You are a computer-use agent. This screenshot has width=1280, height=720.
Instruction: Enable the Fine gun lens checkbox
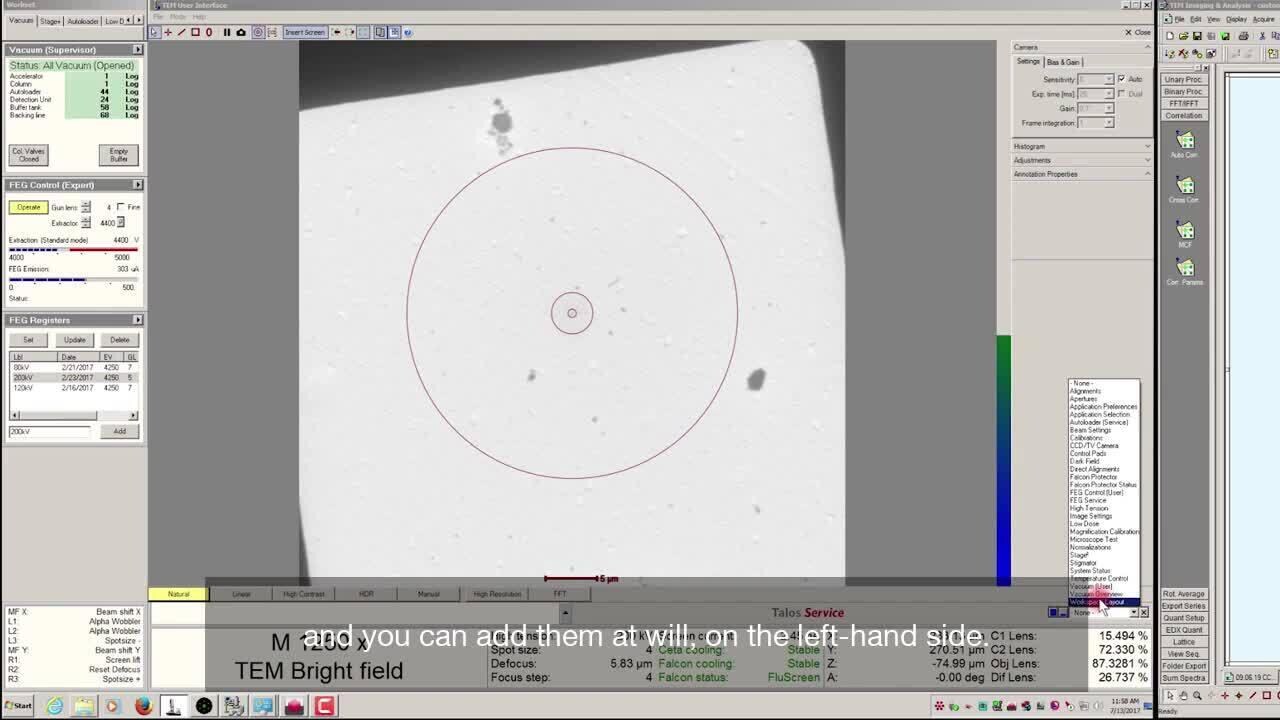121,207
